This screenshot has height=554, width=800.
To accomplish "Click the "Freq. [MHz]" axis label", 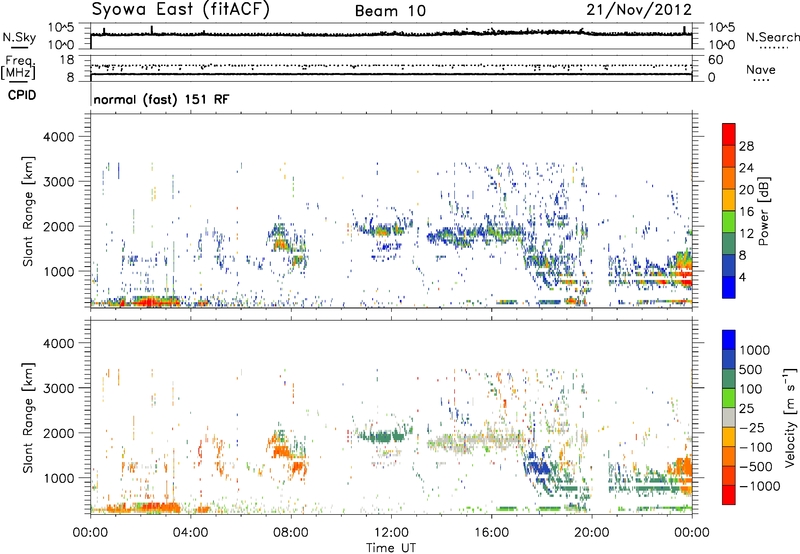I will click(18, 68).
